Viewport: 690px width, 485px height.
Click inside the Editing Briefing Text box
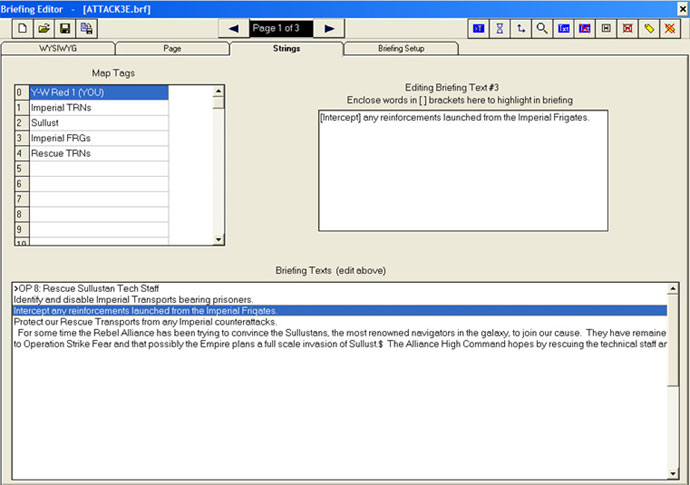[x=463, y=171]
